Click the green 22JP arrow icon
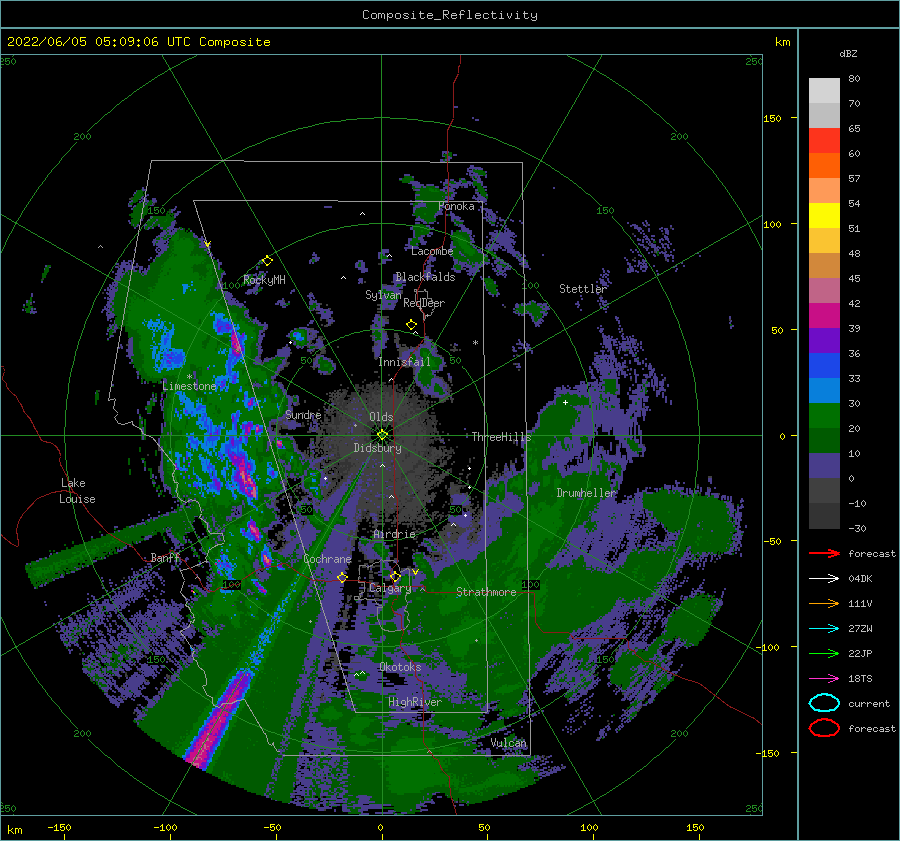900x841 pixels. (x=824, y=653)
